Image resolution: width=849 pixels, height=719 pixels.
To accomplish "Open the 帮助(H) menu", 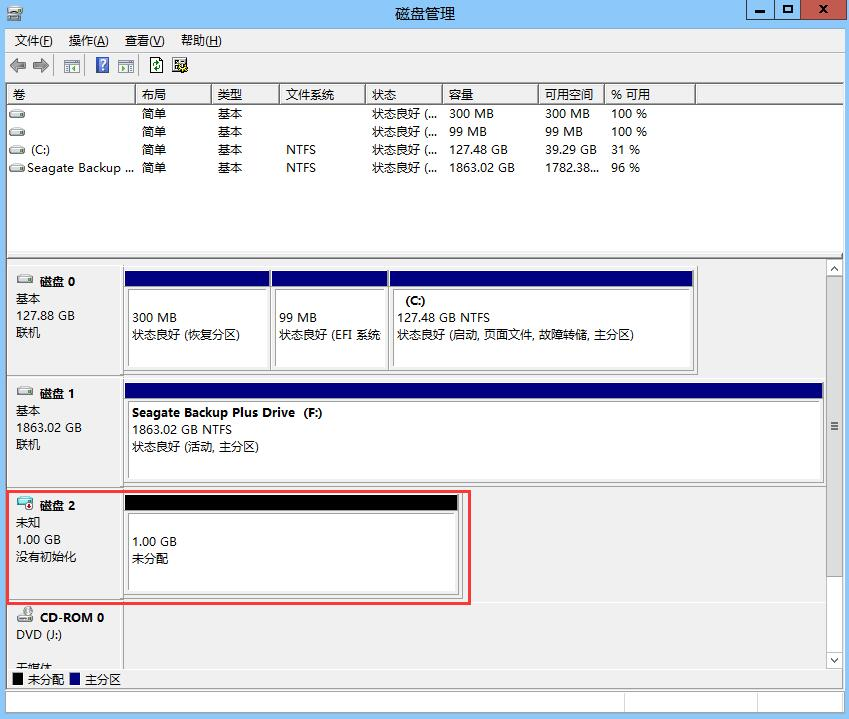I will [x=200, y=41].
